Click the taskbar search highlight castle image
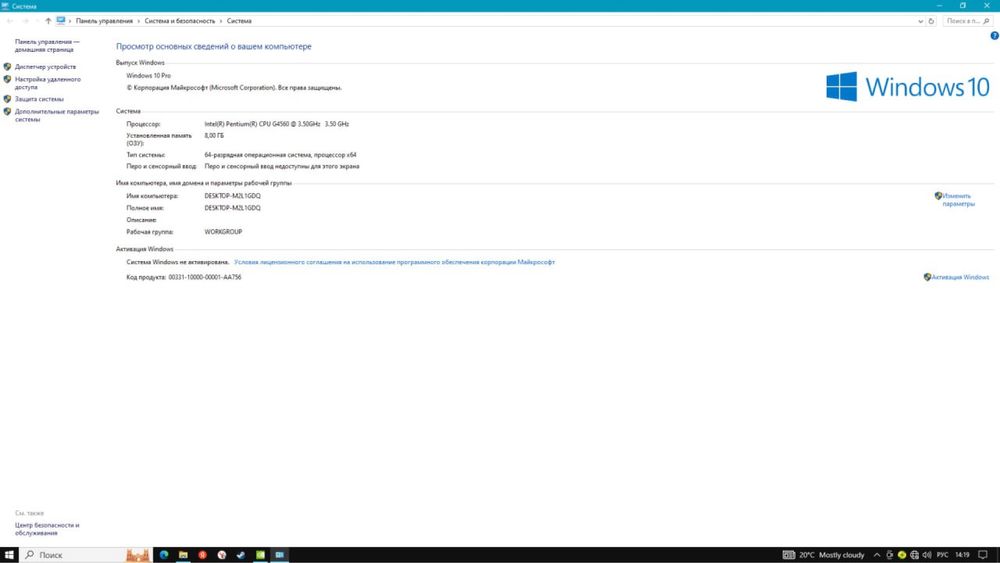1000x563 pixels. [x=138, y=555]
